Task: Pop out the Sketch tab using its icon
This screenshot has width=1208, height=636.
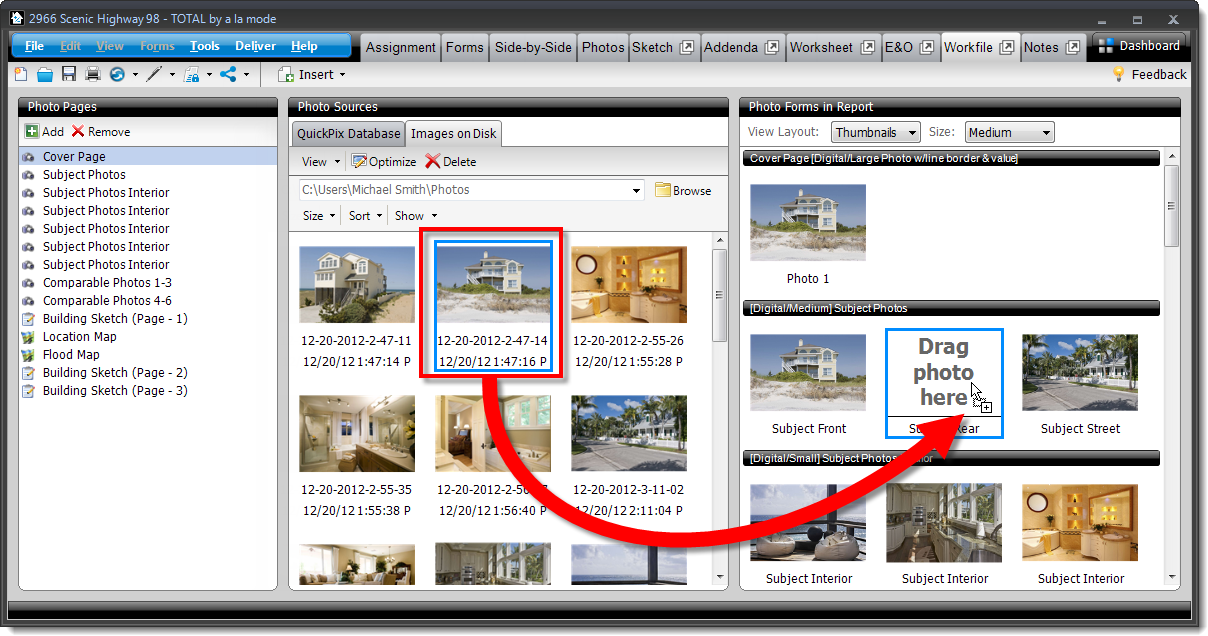Action: [686, 47]
